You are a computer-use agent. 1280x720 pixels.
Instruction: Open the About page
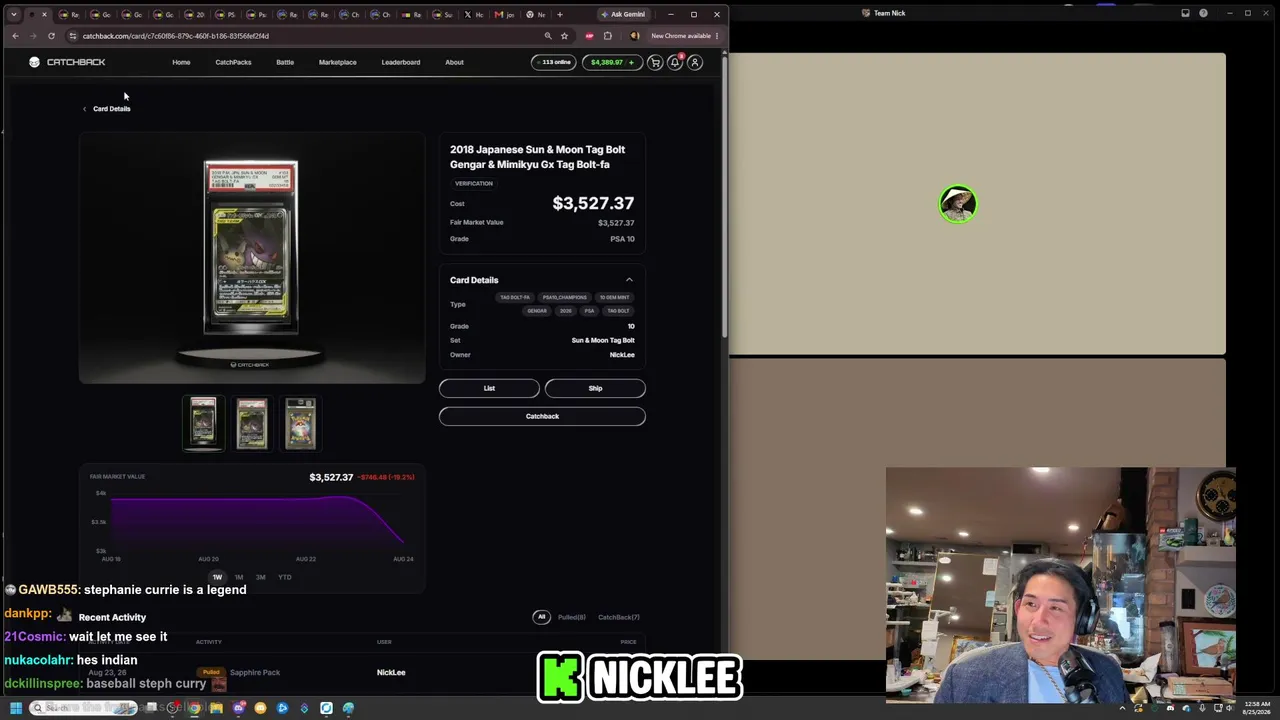coord(454,62)
